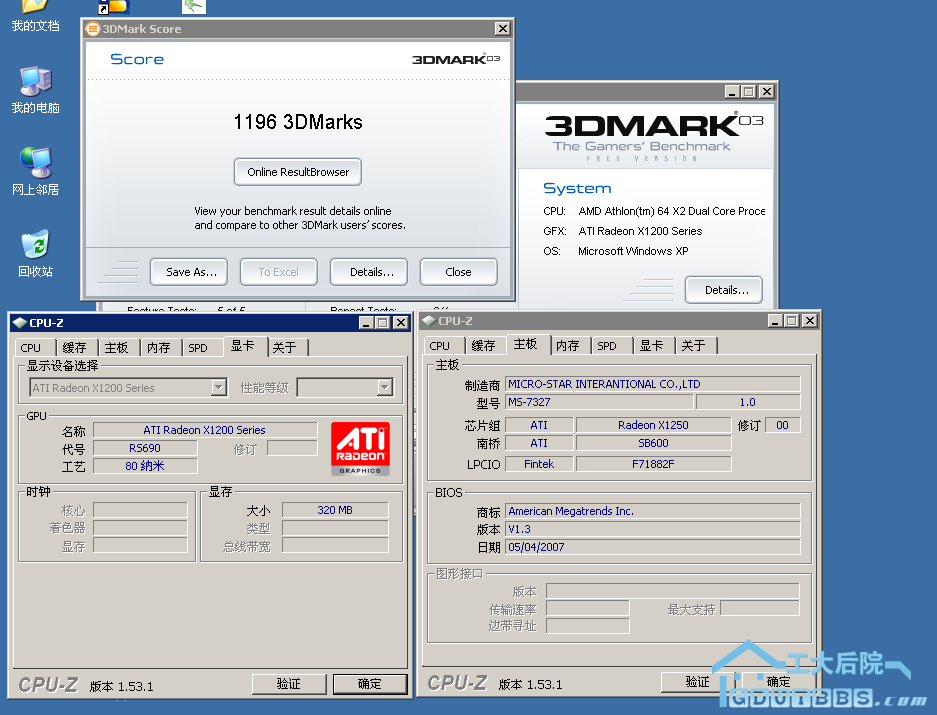Image resolution: width=937 pixels, height=715 pixels.
Task: Click the Radeon X1250 chipset field
Action: pyautogui.click(x=653, y=425)
